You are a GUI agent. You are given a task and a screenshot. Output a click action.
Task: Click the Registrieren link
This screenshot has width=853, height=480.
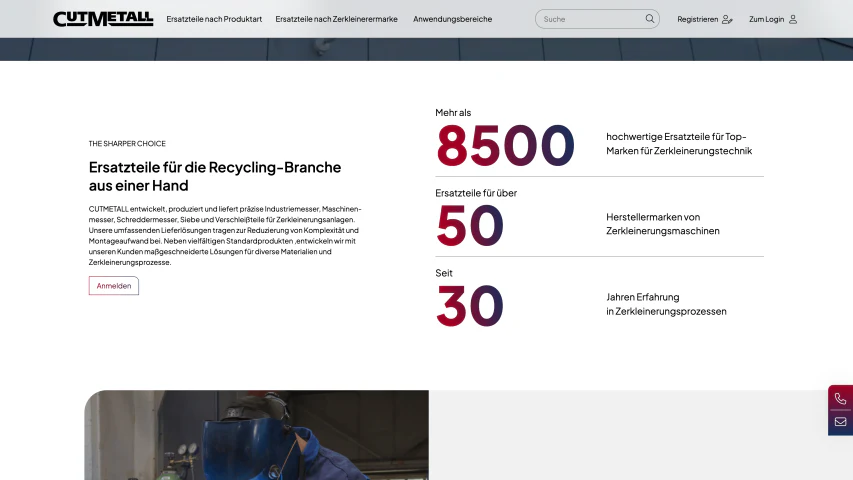pyautogui.click(x=697, y=19)
